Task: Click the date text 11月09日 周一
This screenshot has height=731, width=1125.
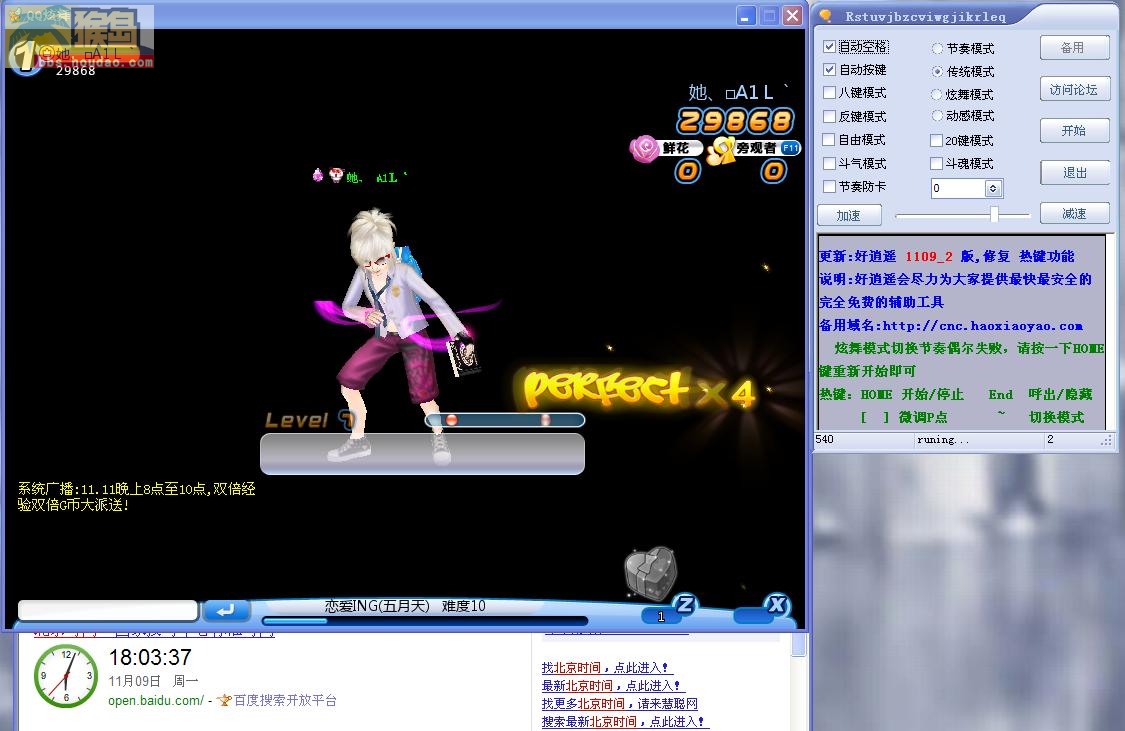Action: point(153,681)
